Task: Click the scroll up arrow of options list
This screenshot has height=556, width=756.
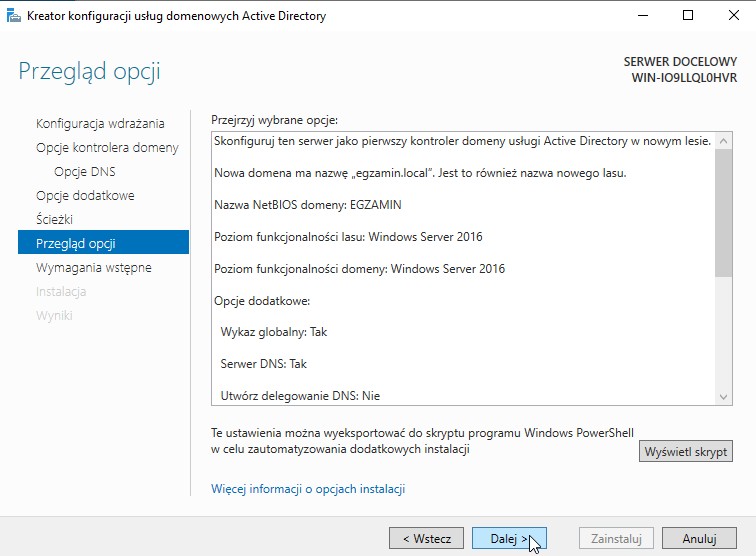Action: point(725,140)
